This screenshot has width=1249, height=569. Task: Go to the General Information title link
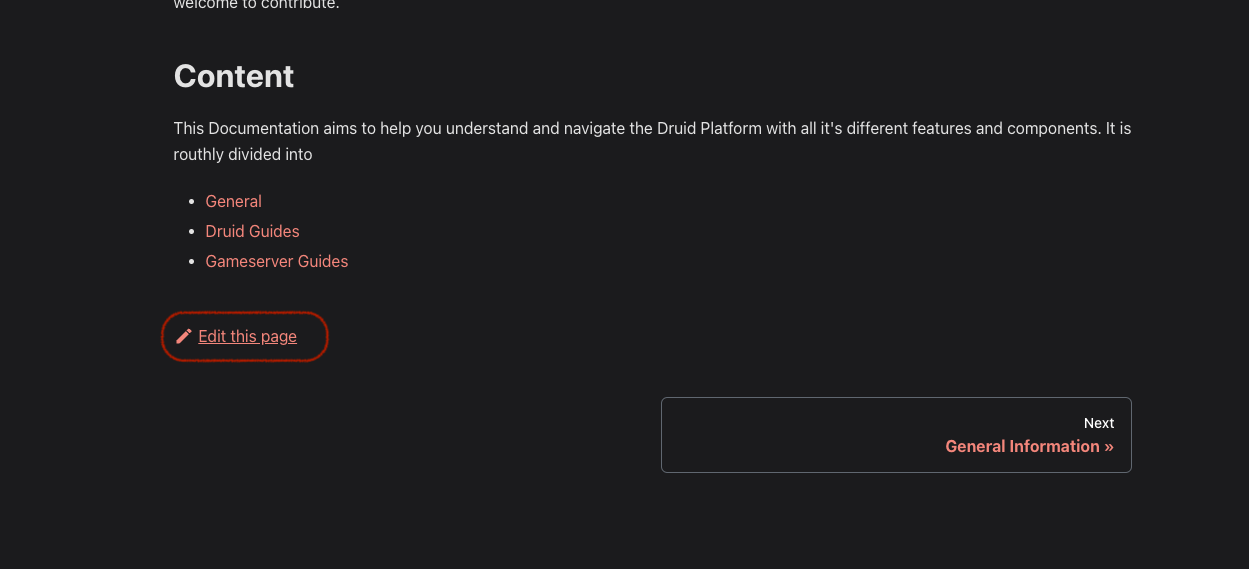click(1021, 446)
